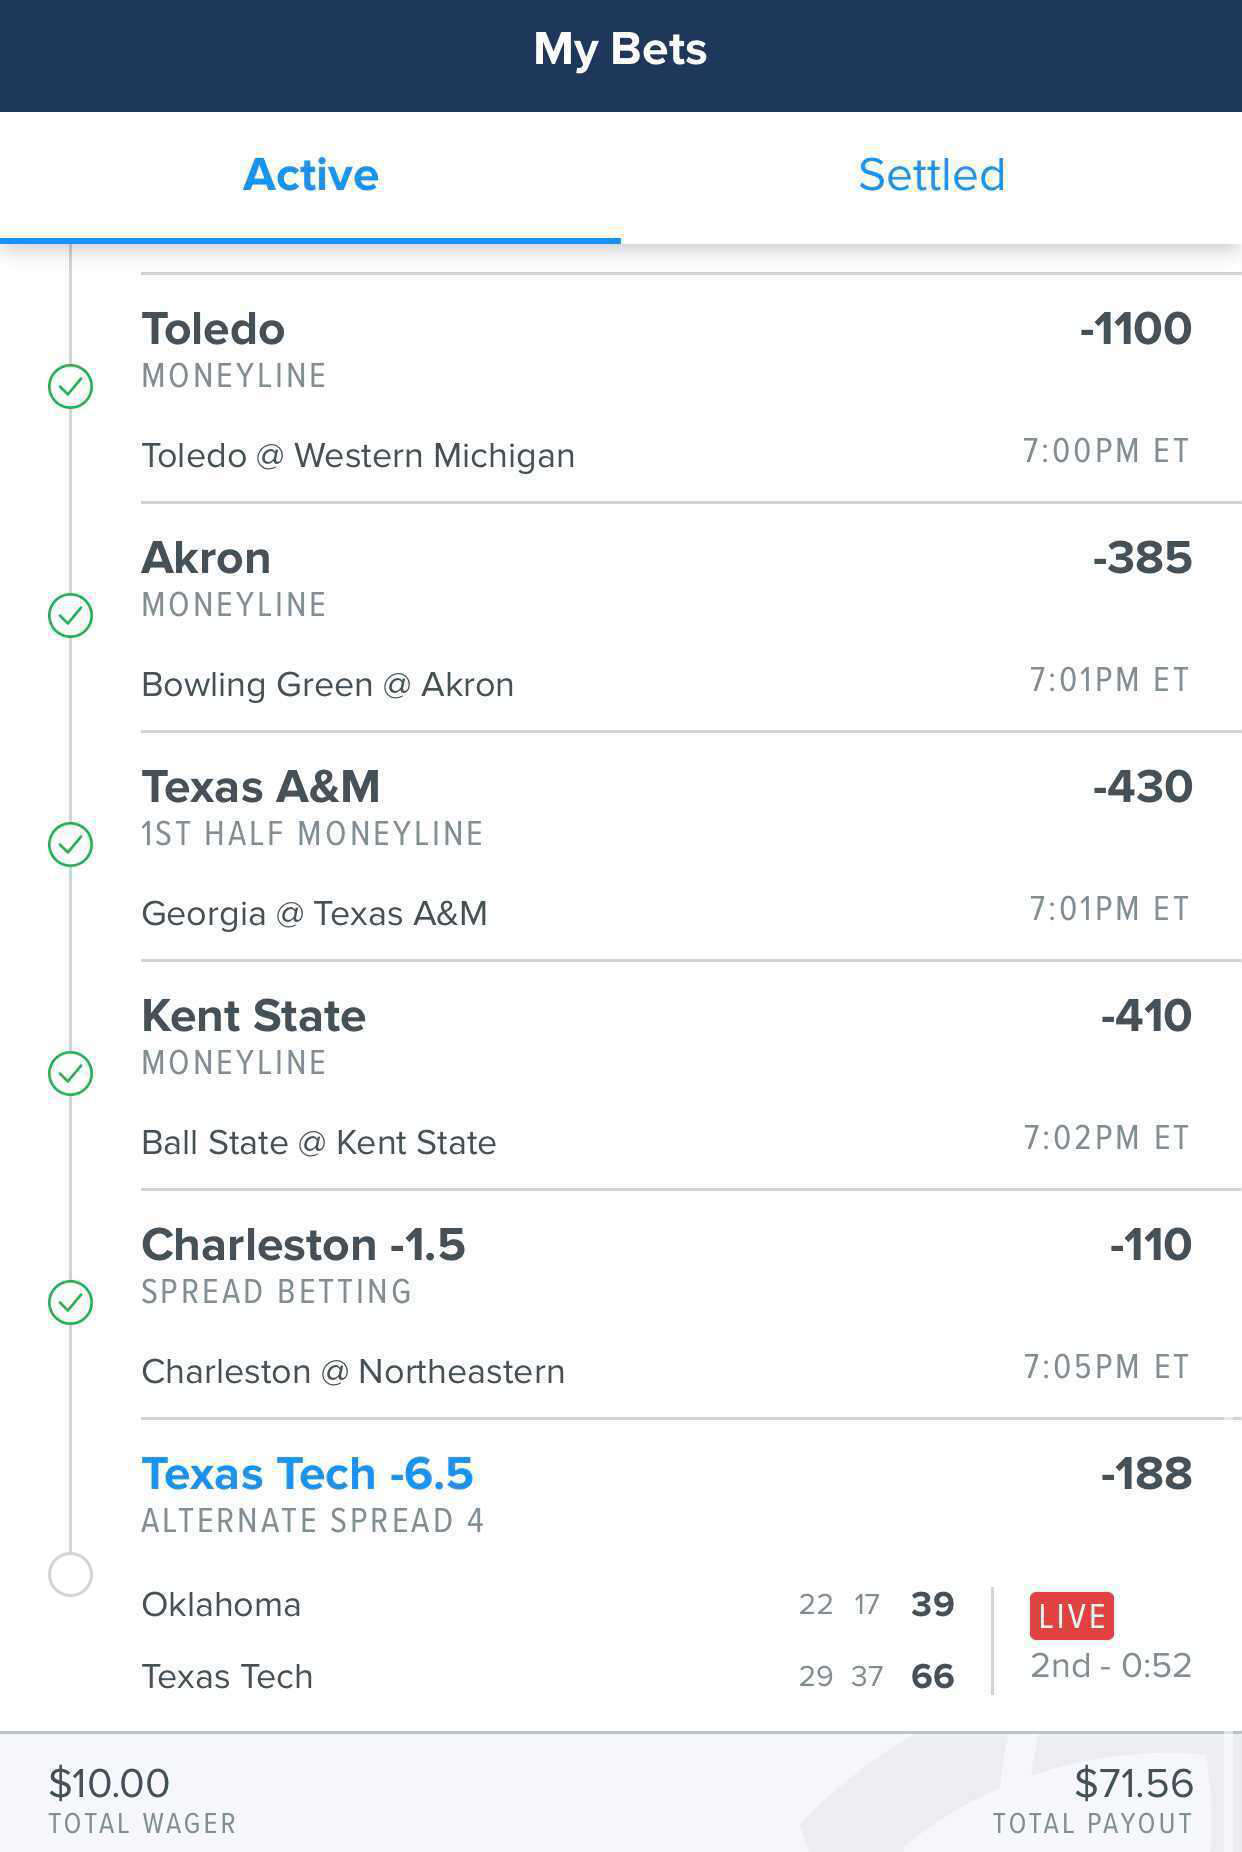Tap the red LIVE badge

click(1072, 1616)
